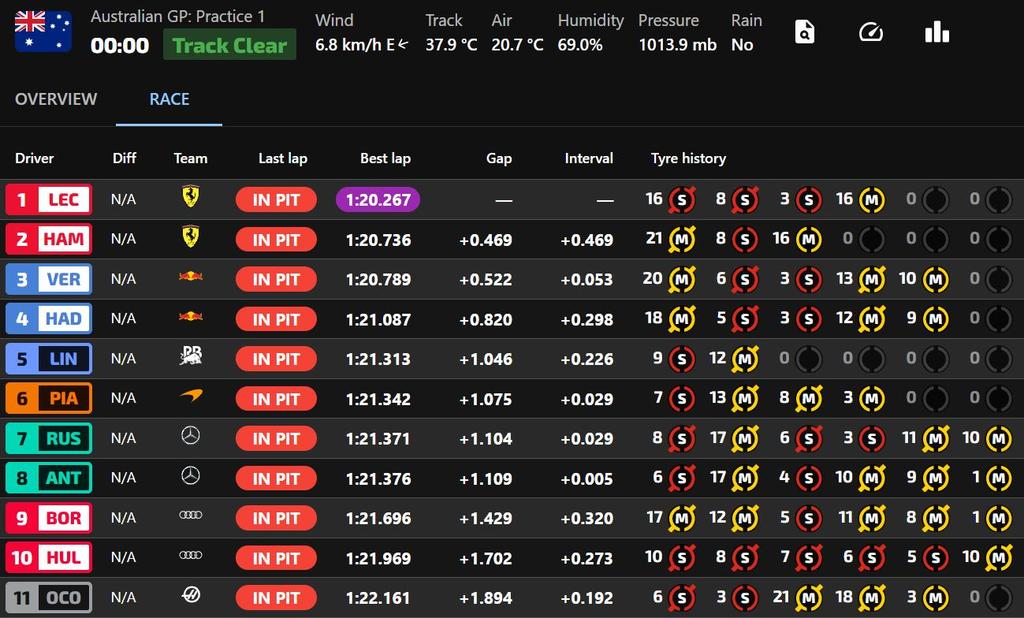1024x618 pixels.
Task: Click the Red Bull logo in VER row
Action: 191,276
